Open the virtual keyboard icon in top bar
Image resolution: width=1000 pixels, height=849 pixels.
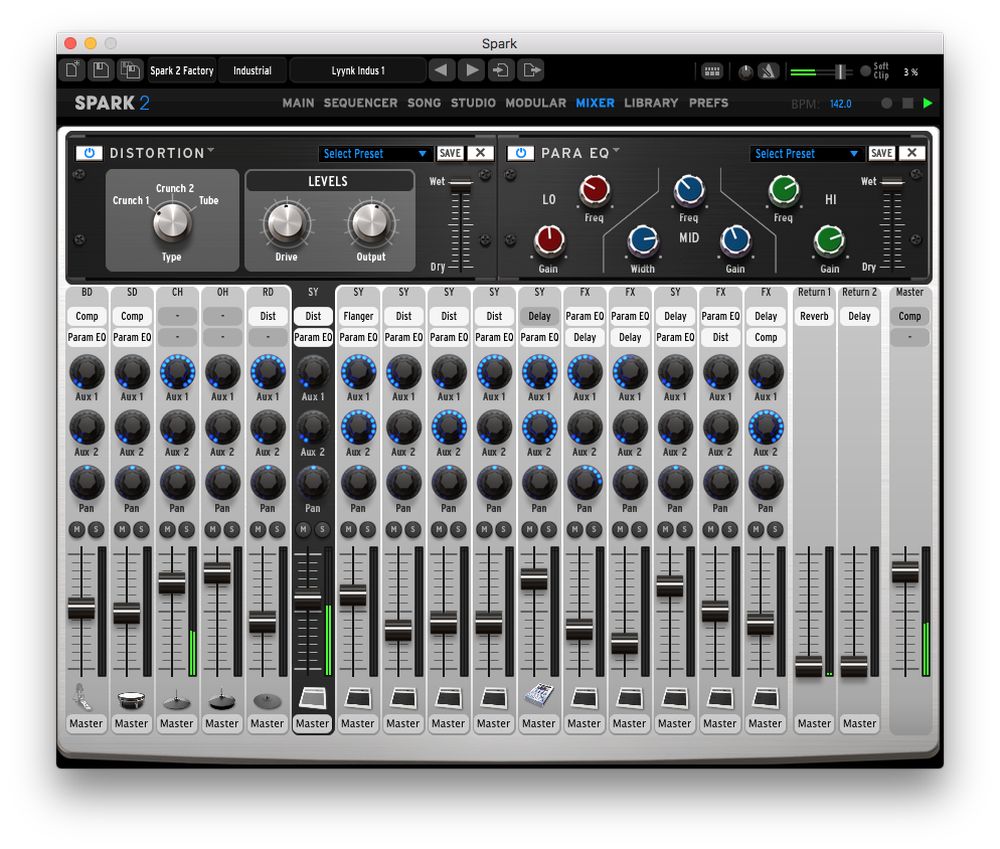coord(712,71)
